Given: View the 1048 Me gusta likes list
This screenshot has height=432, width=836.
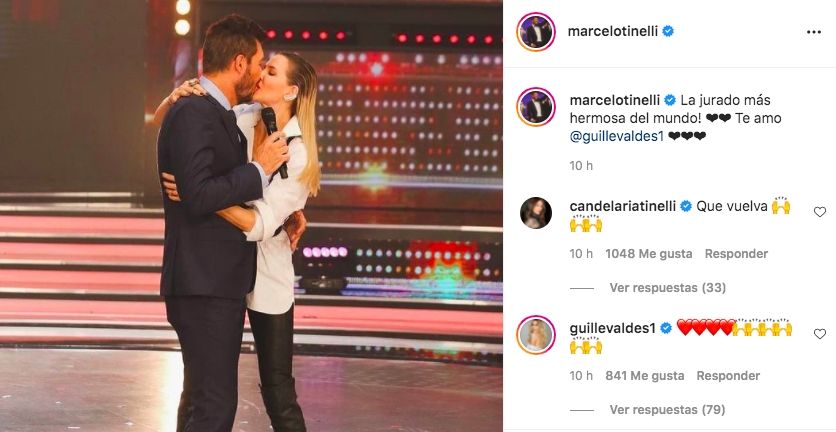Looking at the screenshot, I should 649,254.
